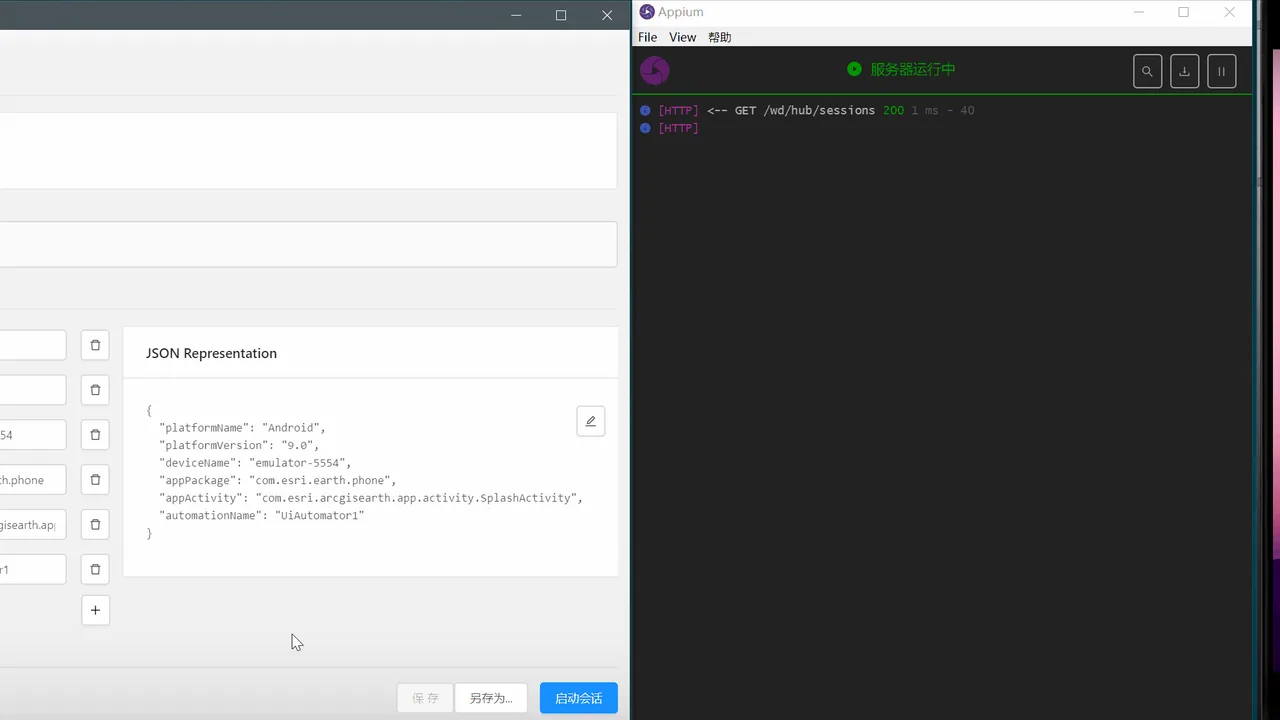
Task: Open the File menu in Appium
Action: (x=647, y=37)
